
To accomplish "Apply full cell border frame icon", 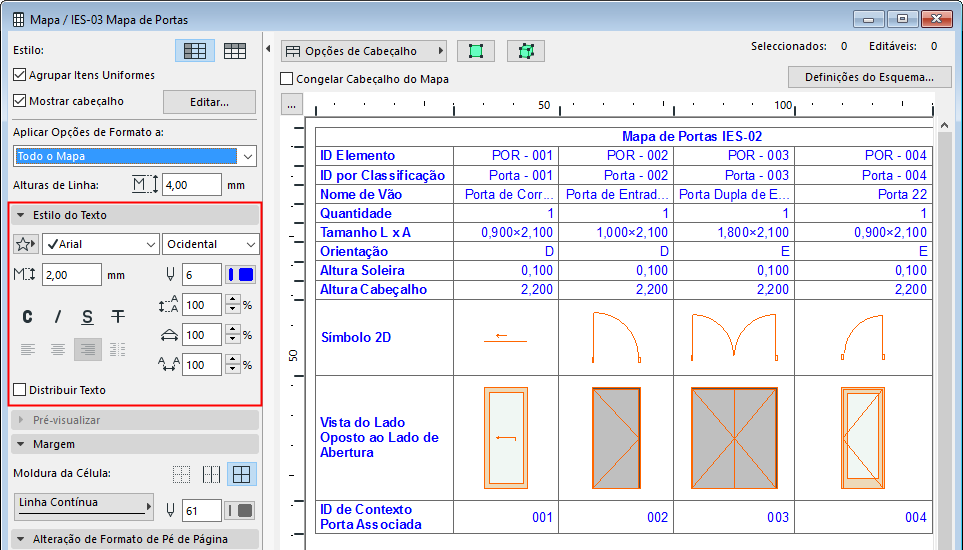I will (240, 474).
